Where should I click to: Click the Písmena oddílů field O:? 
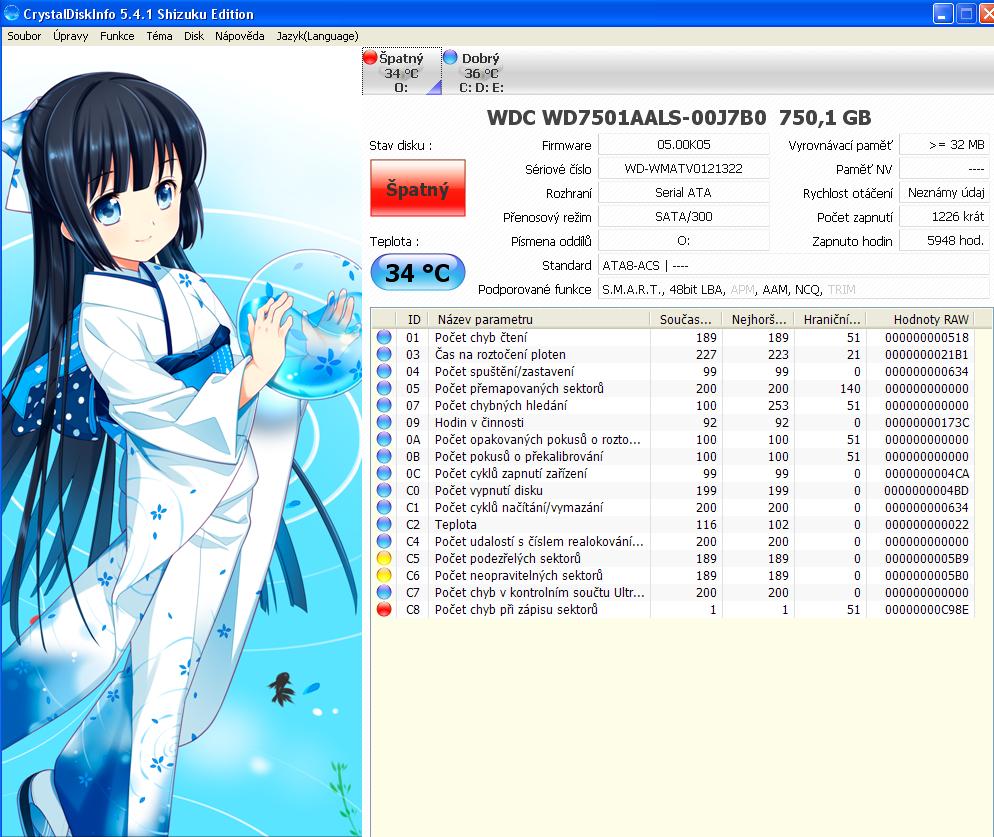683,241
